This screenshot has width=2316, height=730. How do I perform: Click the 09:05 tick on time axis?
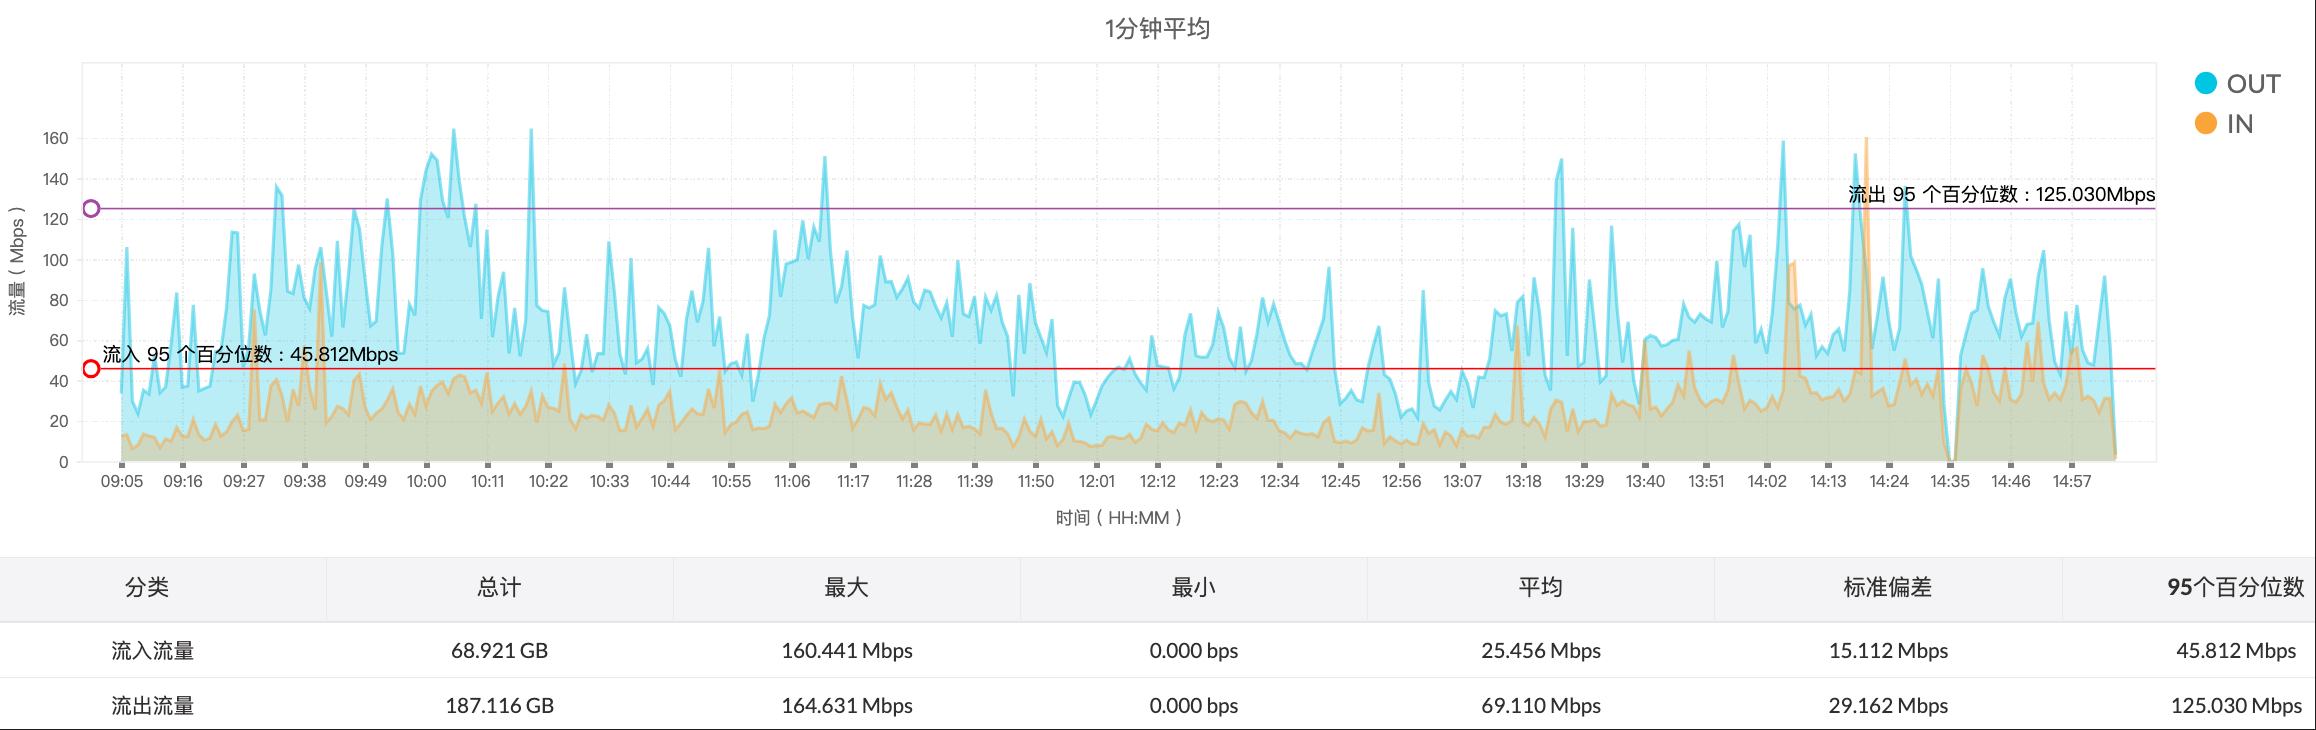click(121, 481)
